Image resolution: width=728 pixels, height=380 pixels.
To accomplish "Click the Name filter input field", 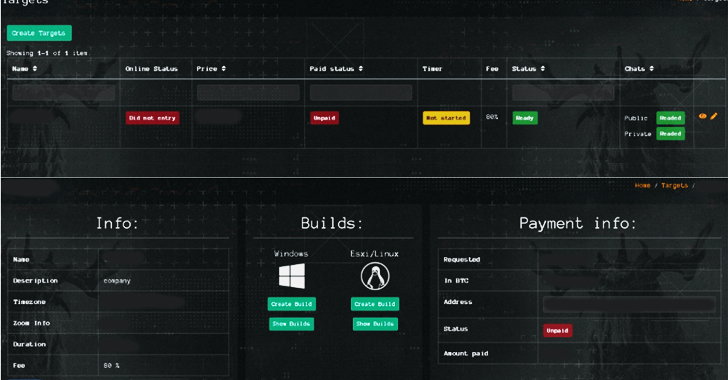I will click(64, 93).
